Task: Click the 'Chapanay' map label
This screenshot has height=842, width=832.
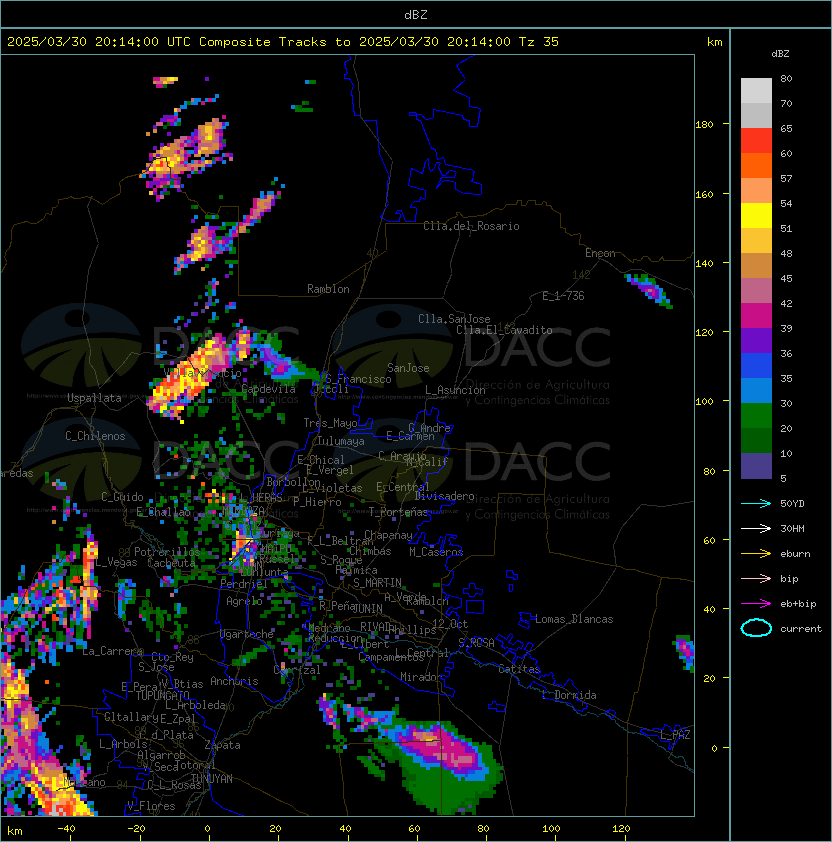Action: click(388, 535)
